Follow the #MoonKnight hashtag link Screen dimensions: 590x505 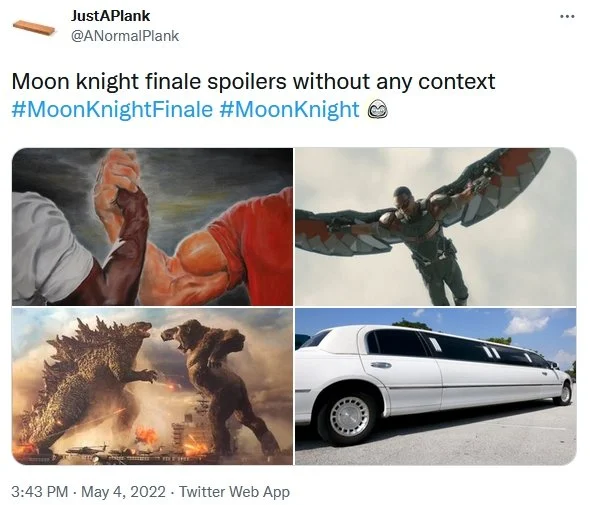(x=289, y=110)
